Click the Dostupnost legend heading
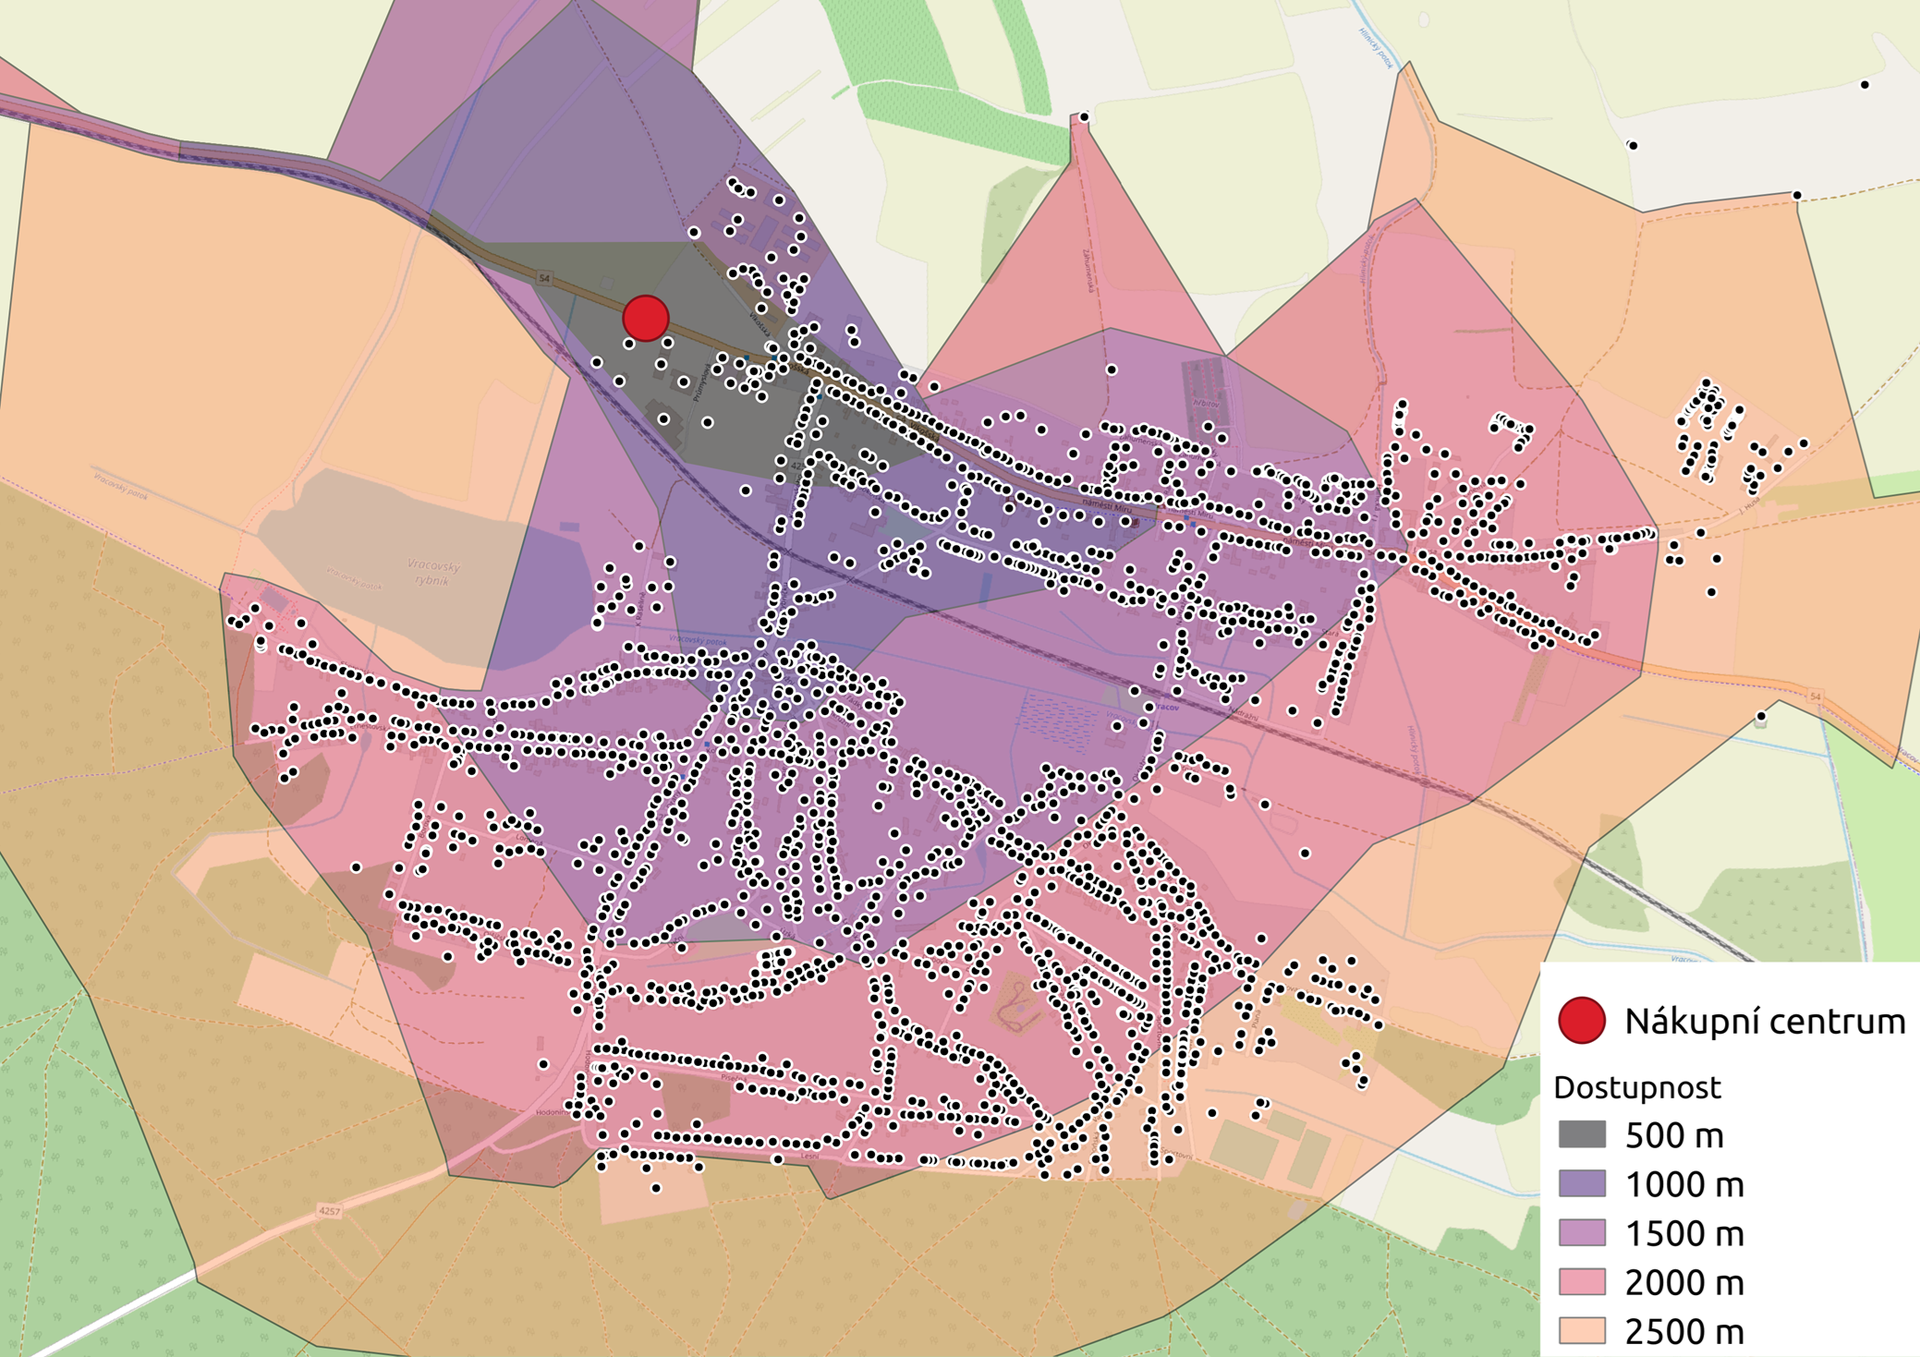This screenshot has width=1920, height=1357. (x=1636, y=1087)
